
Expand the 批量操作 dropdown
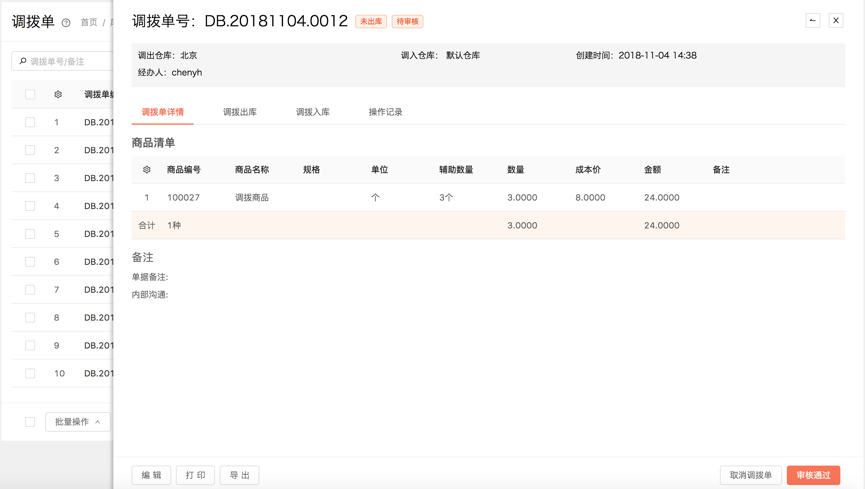coord(77,422)
